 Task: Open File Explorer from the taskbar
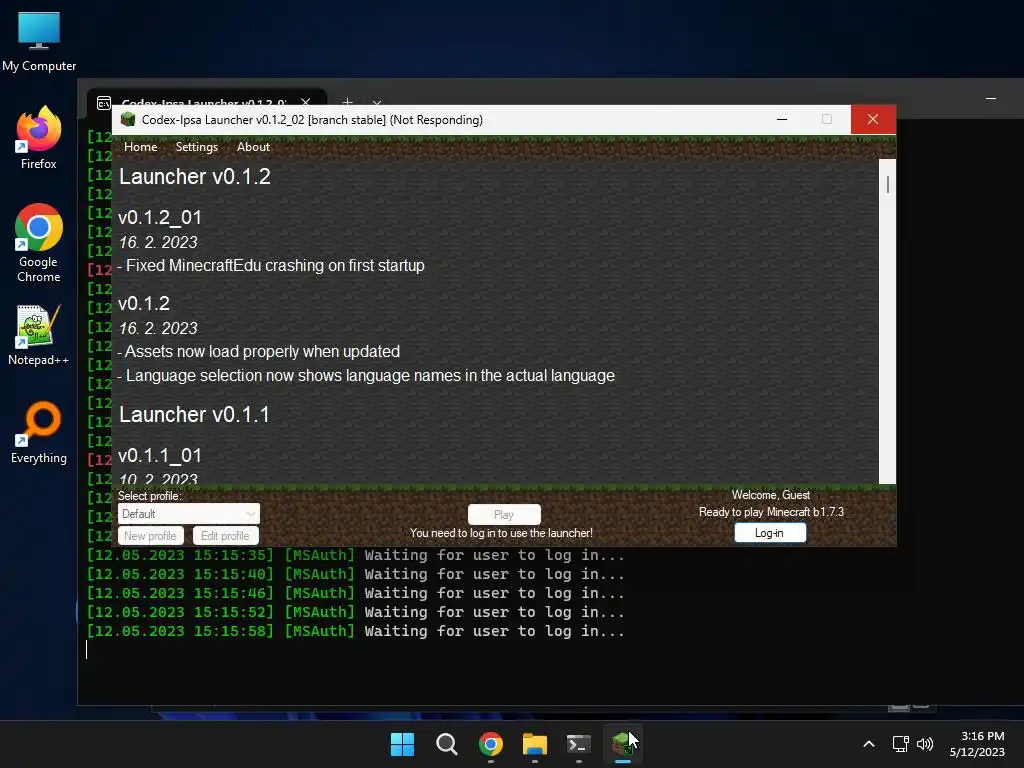[x=535, y=744]
